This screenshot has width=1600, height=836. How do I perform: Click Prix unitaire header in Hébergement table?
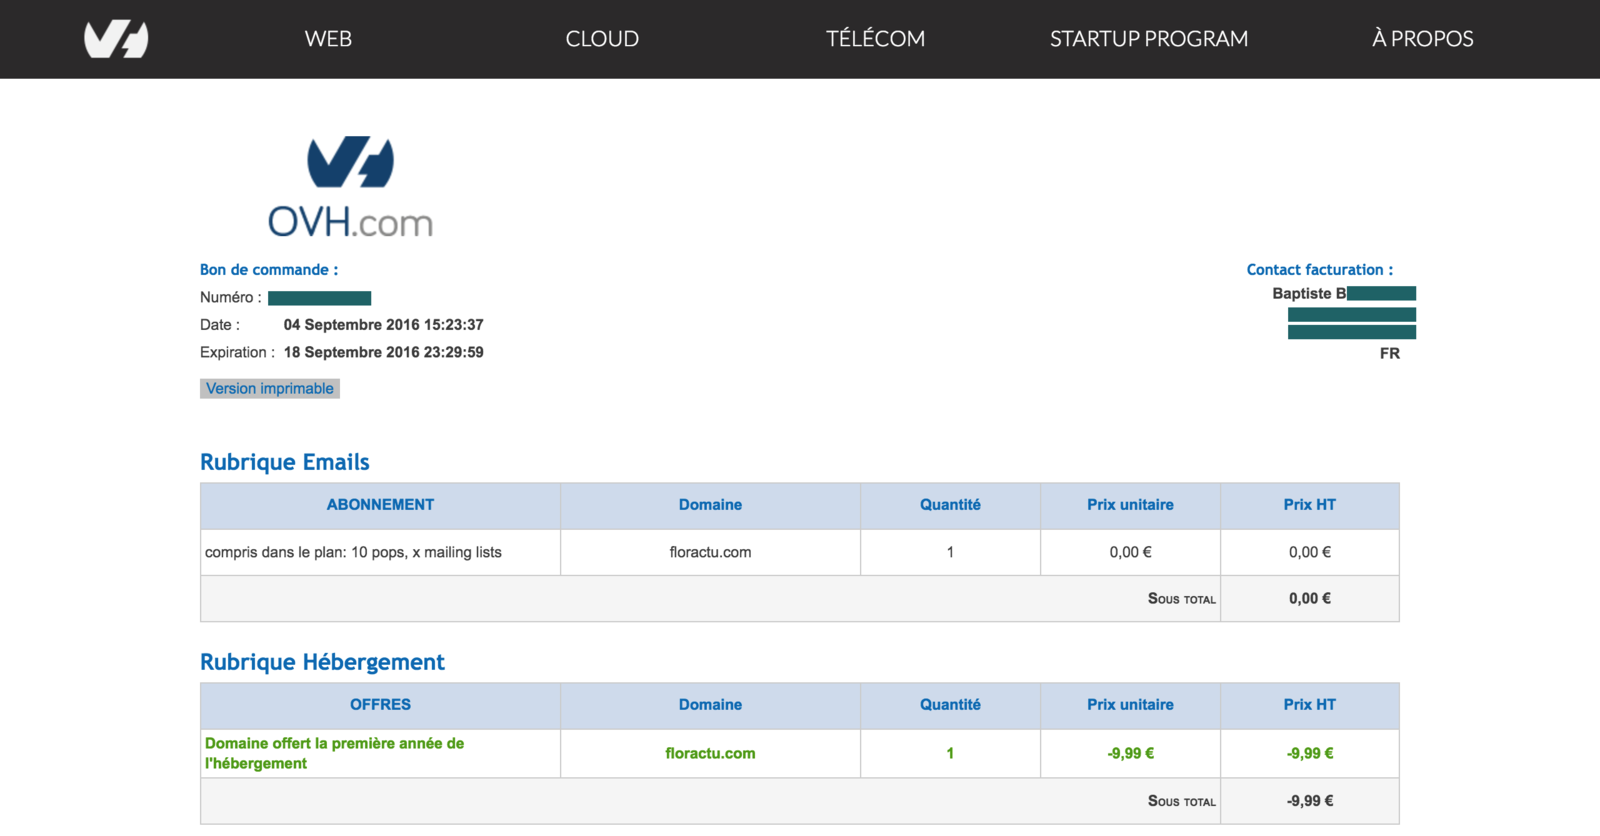1130,705
